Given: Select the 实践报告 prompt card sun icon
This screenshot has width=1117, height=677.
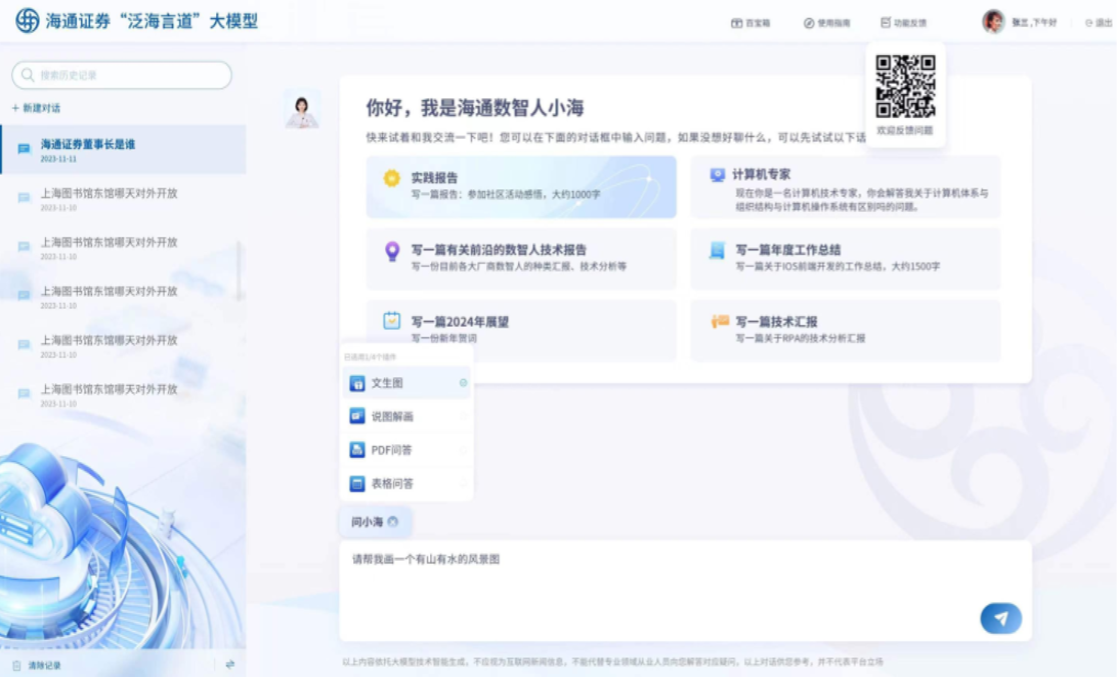Looking at the screenshot, I should (391, 178).
